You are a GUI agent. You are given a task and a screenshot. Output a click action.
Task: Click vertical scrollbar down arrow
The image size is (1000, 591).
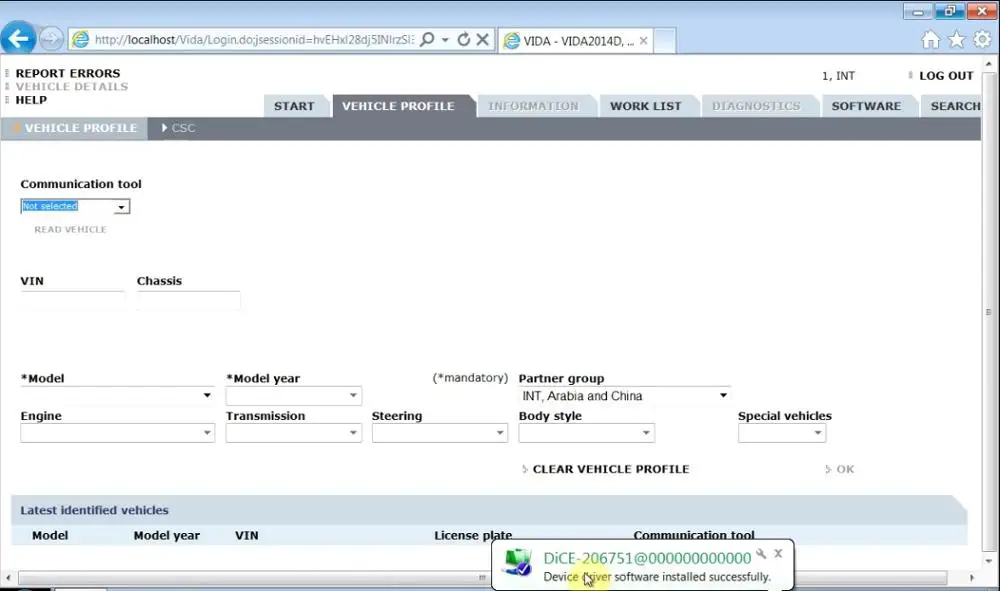coord(989,561)
